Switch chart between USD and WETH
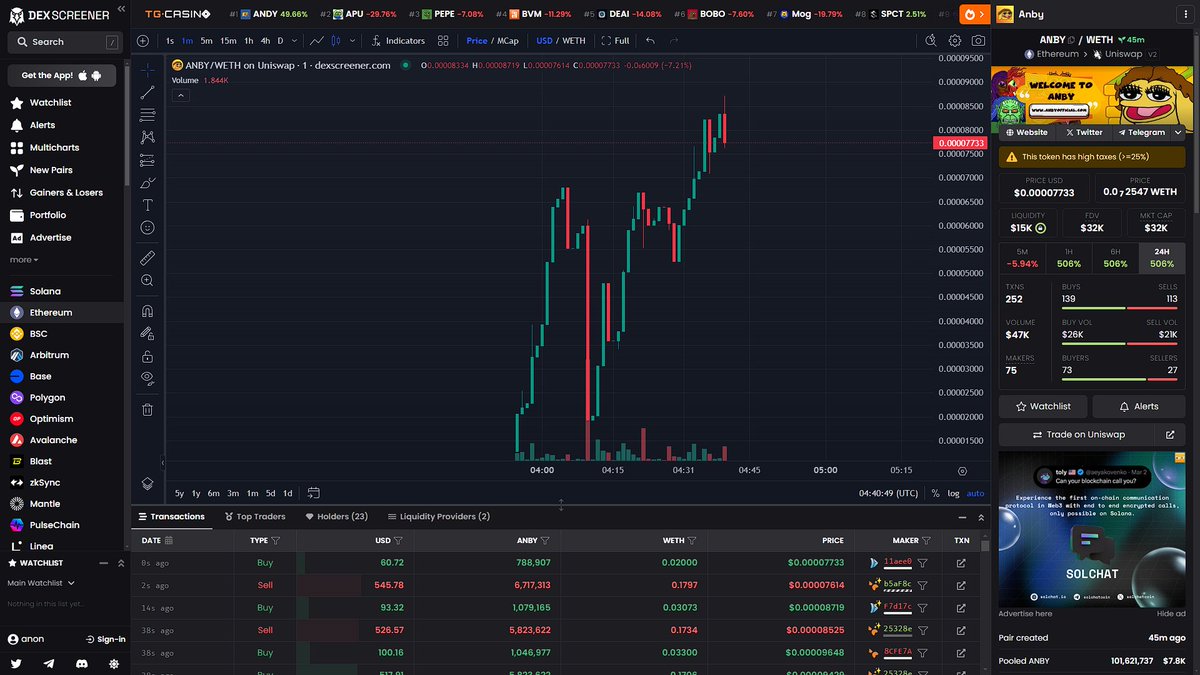 point(560,41)
